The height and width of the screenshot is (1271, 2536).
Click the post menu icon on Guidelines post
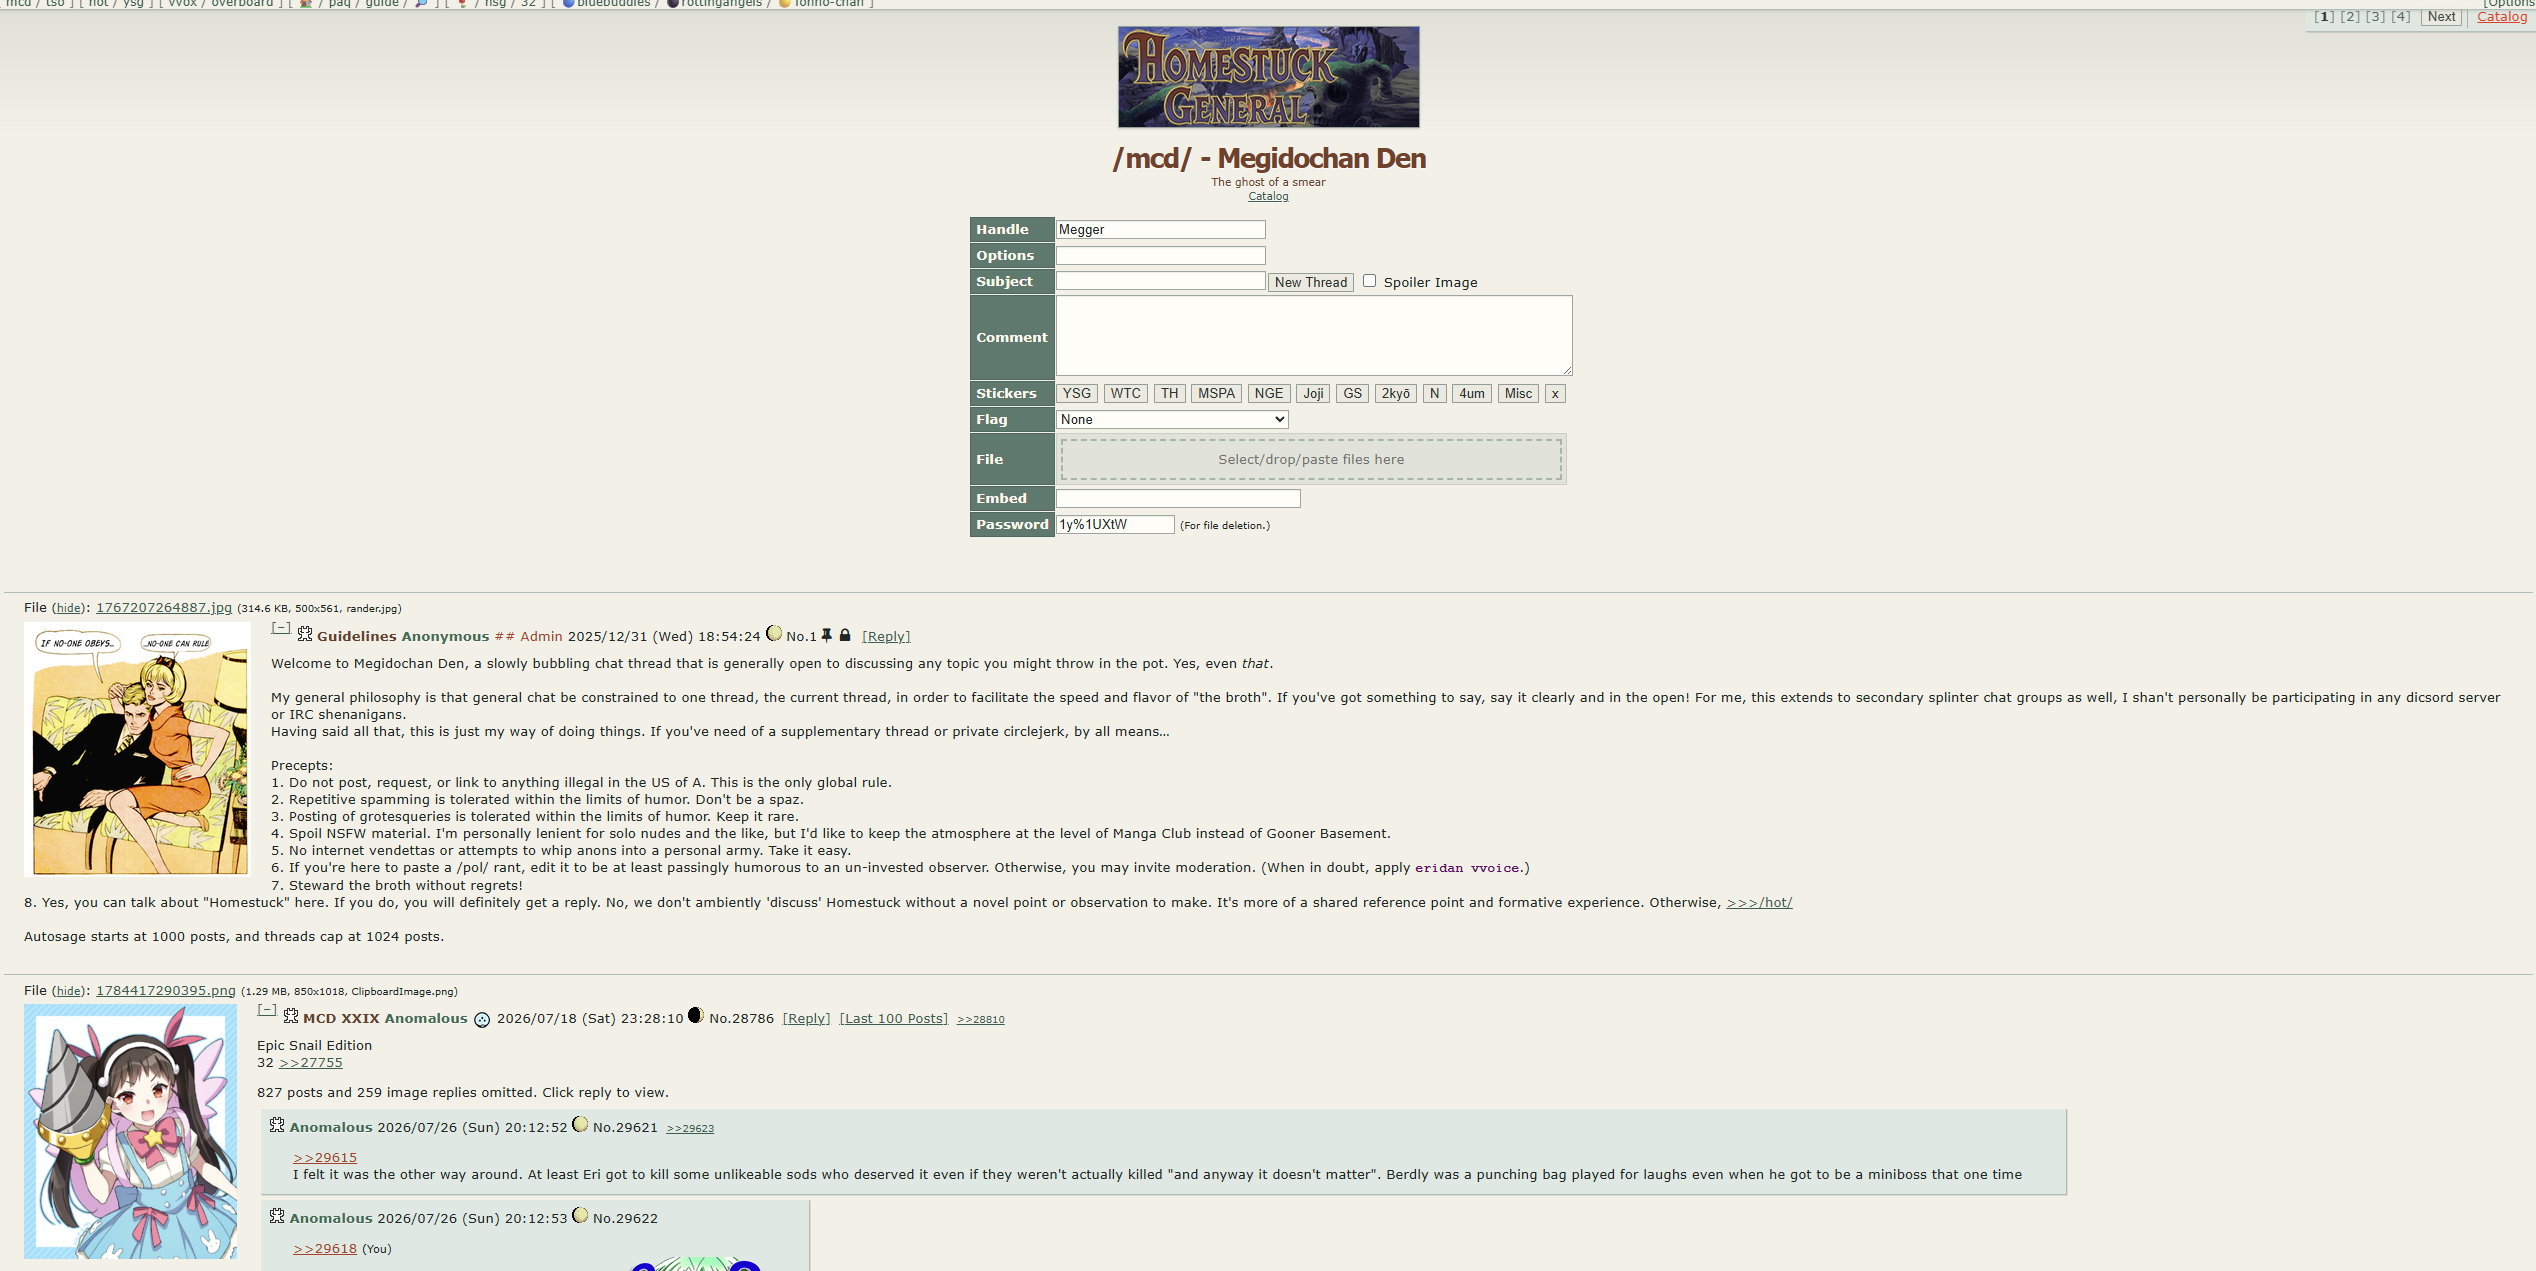[305, 634]
